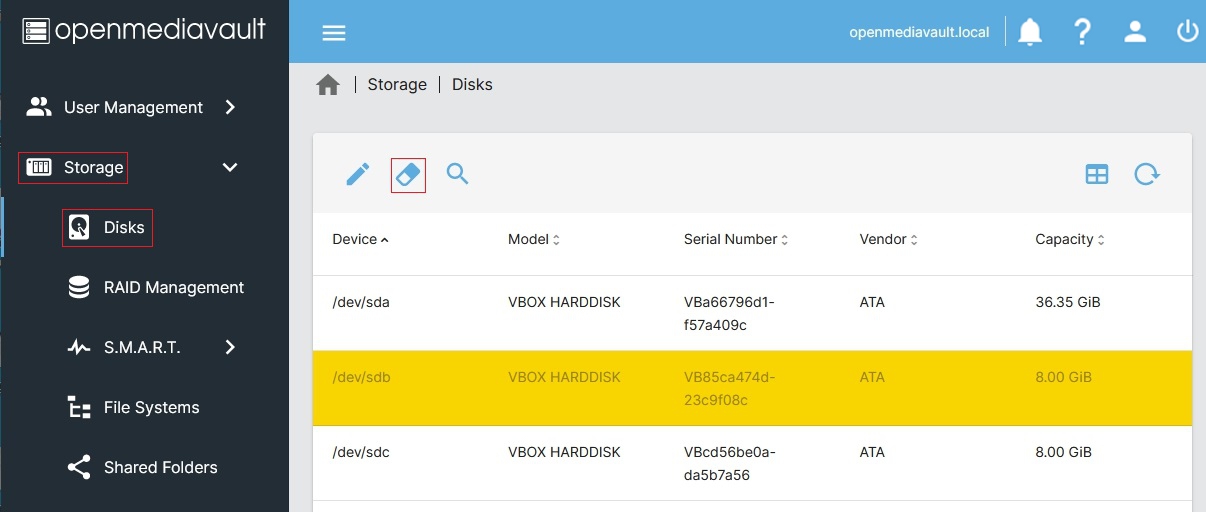Open the help question mark icon
Image resolution: width=1206 pixels, height=512 pixels.
[1081, 32]
